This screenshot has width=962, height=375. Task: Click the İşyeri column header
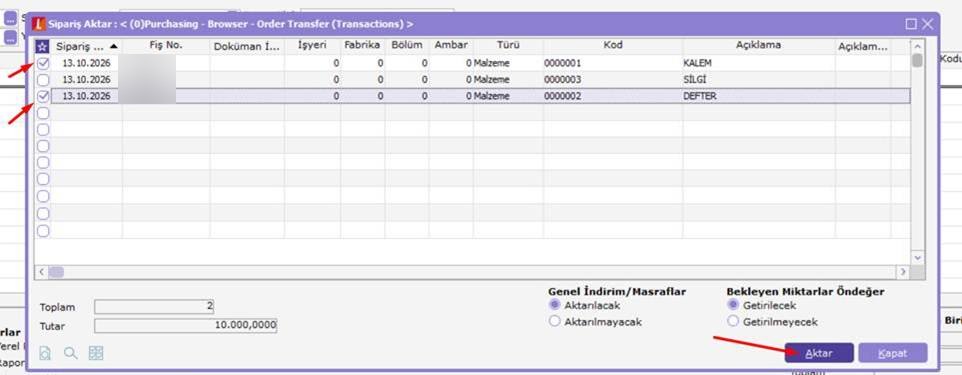(x=312, y=46)
